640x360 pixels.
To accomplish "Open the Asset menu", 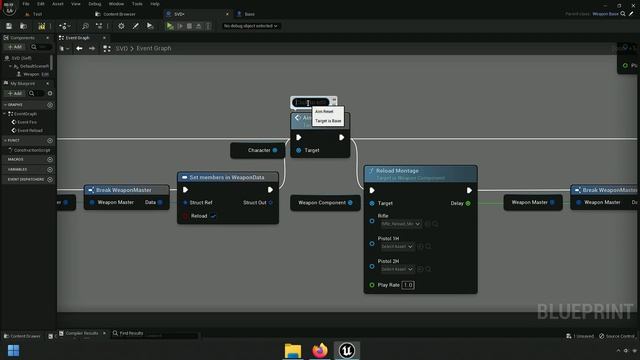I will pos(58,4).
